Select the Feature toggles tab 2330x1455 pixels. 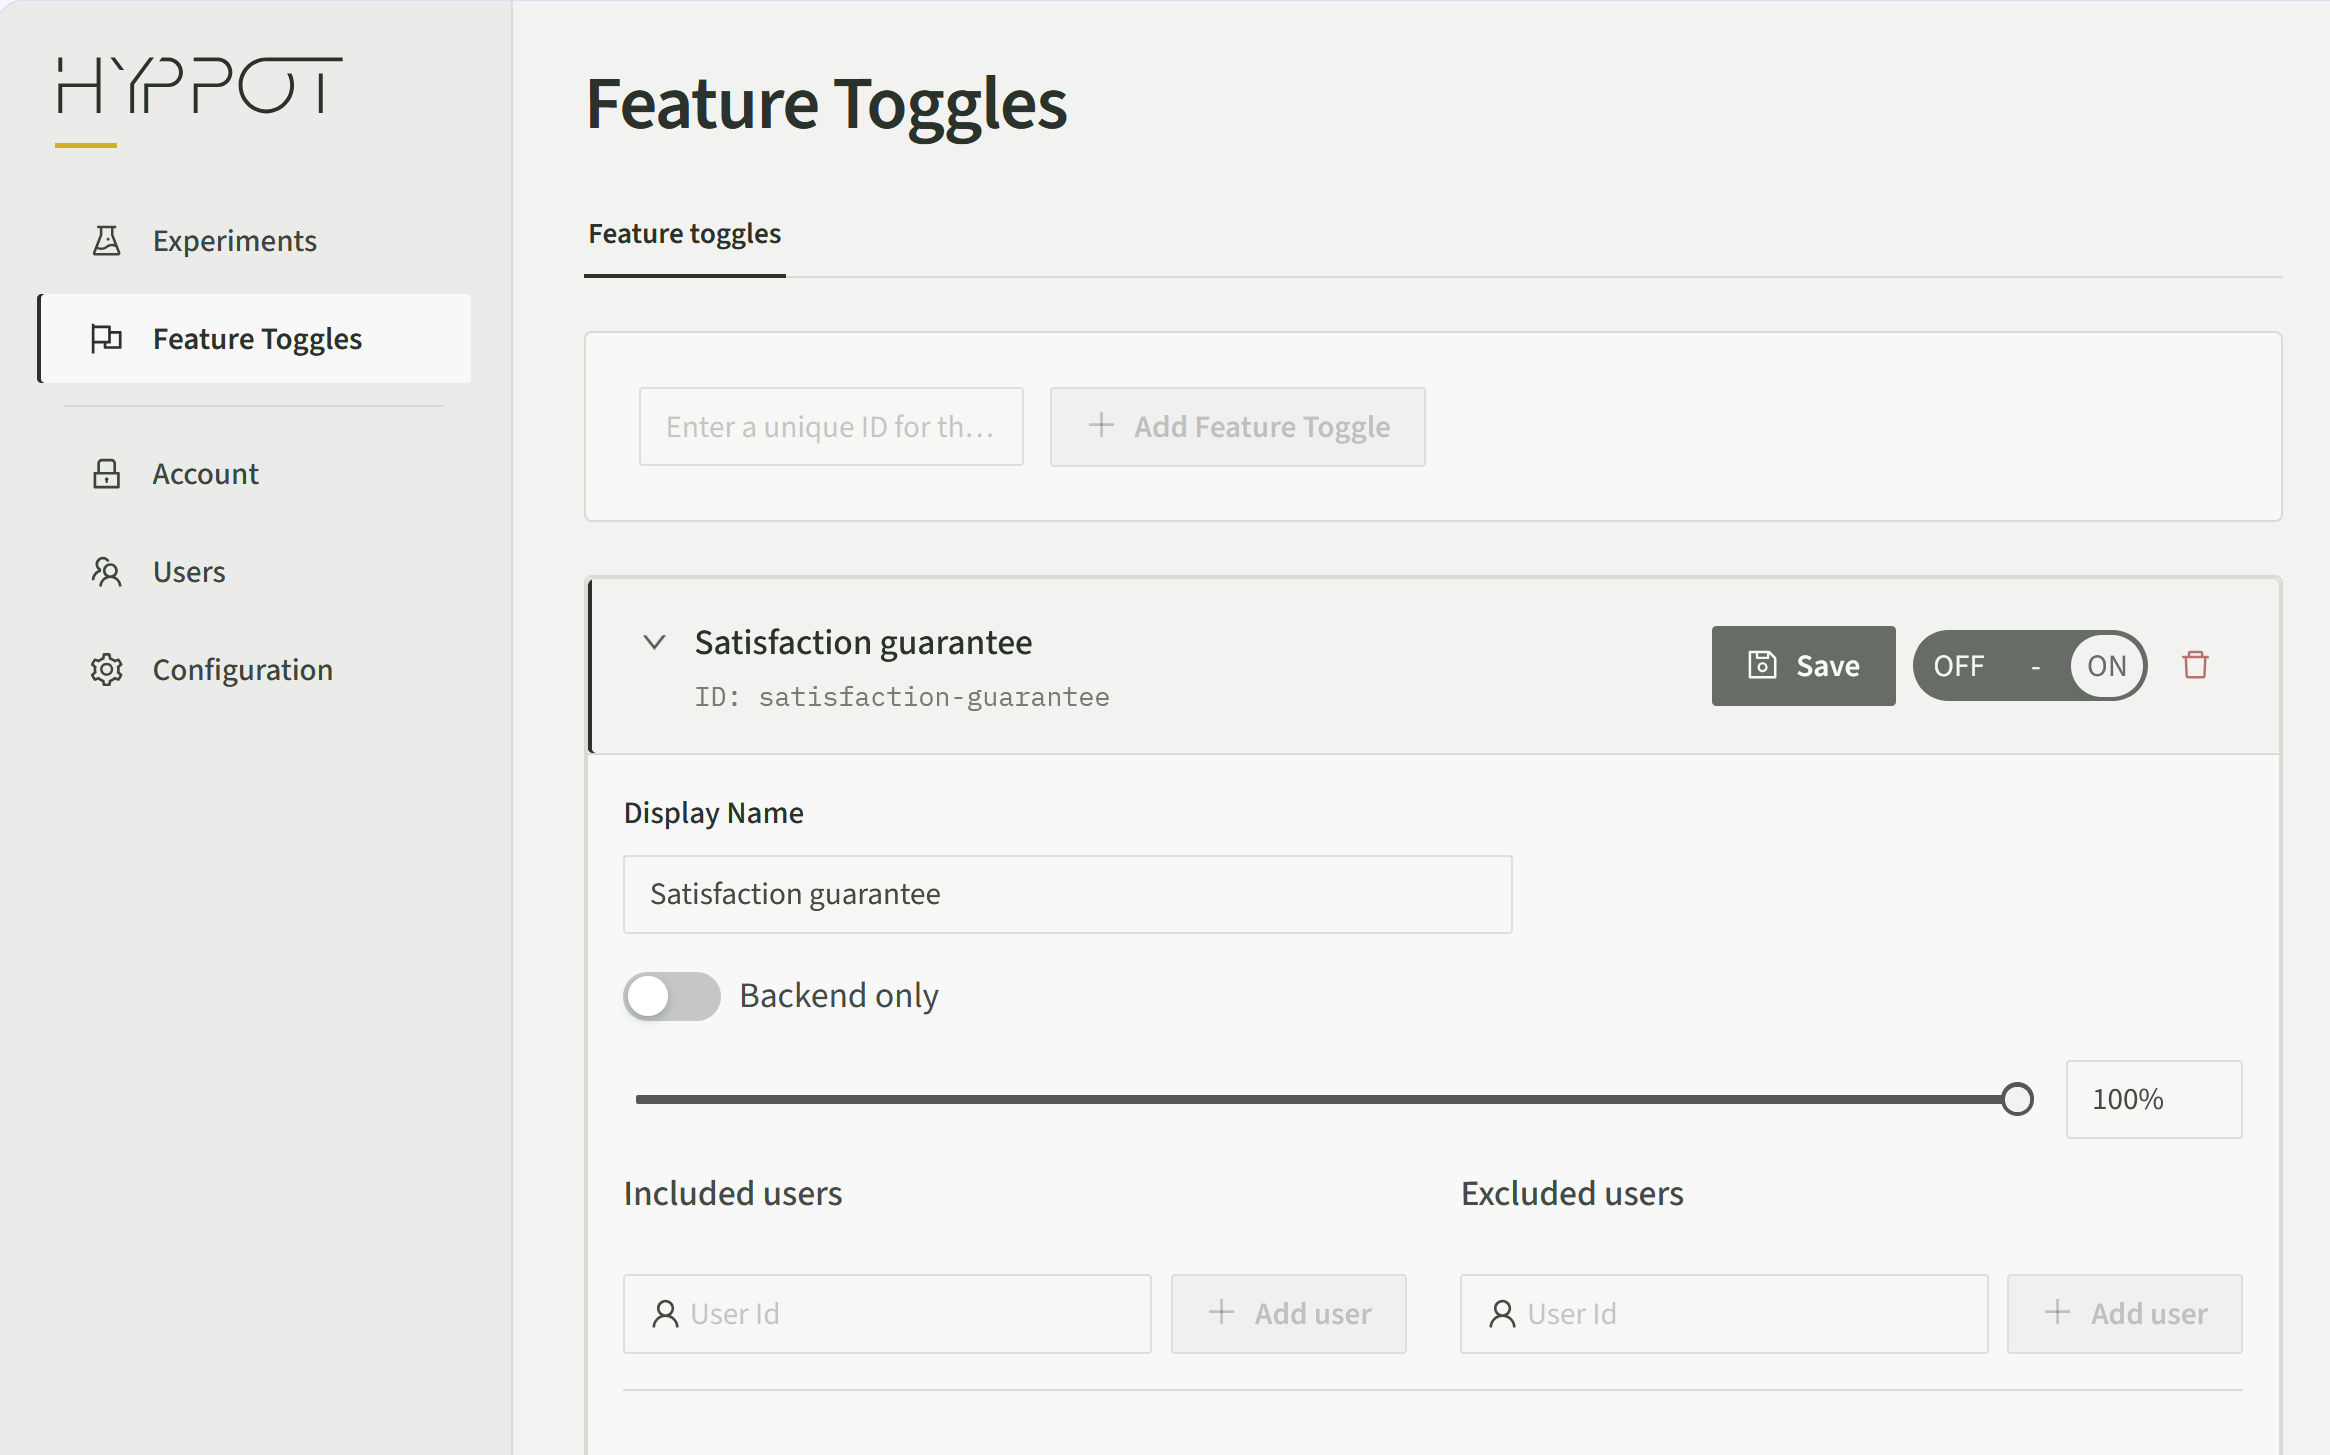(685, 234)
